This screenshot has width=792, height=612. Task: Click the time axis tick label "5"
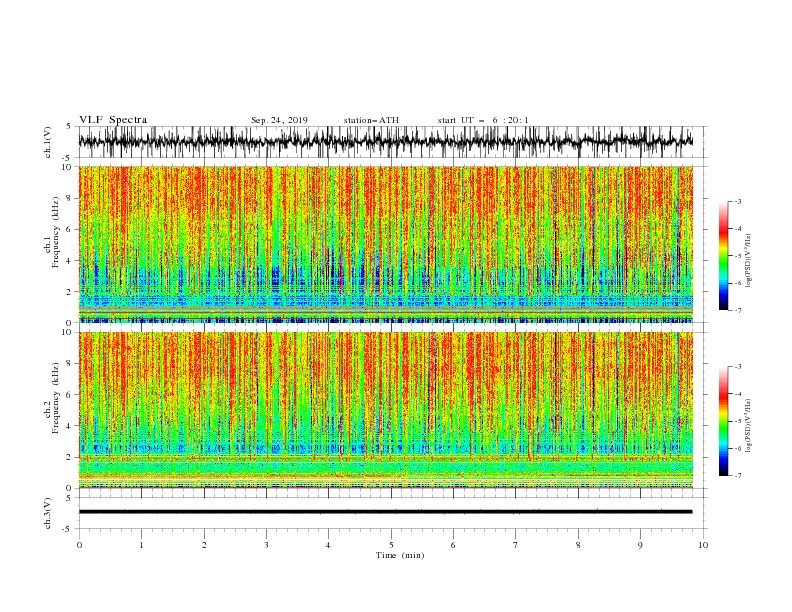click(391, 545)
